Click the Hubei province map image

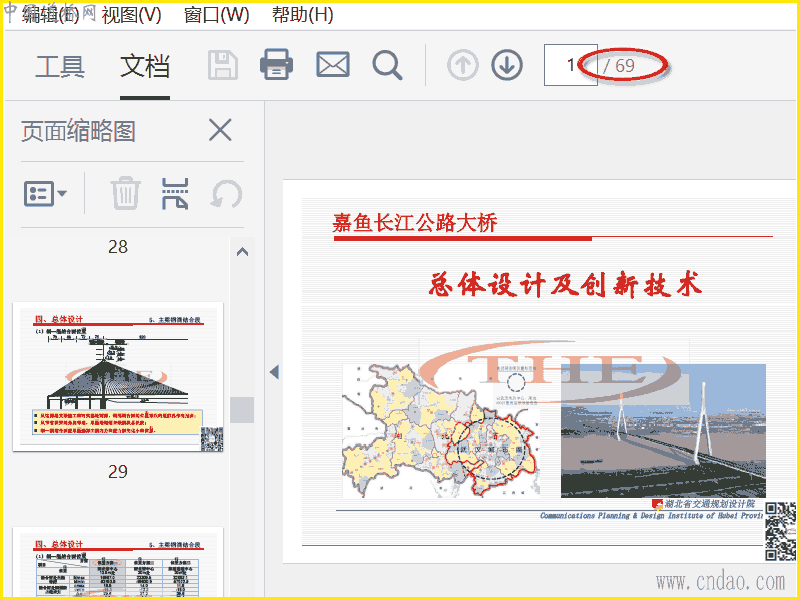440,431
